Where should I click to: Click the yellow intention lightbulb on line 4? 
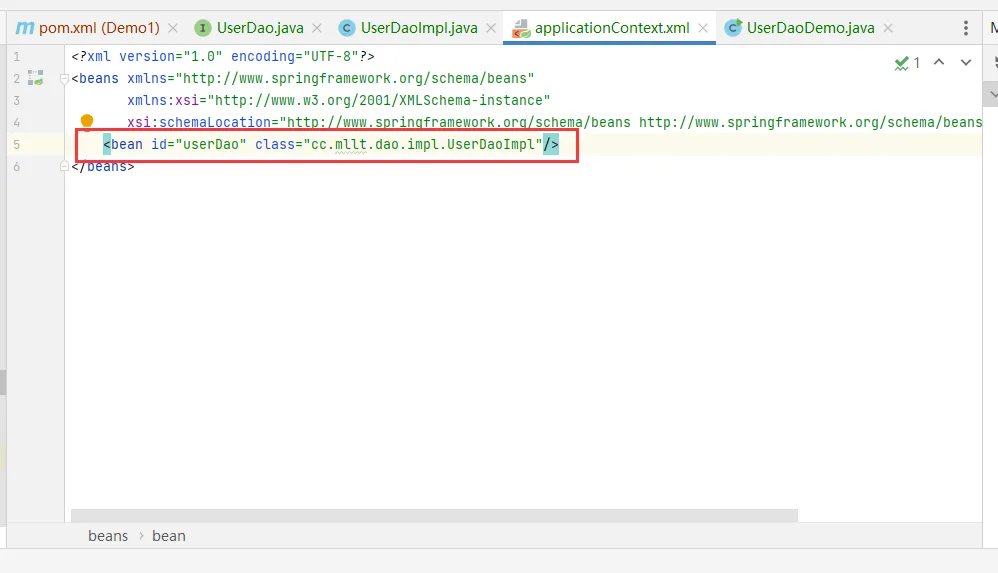[x=87, y=121]
